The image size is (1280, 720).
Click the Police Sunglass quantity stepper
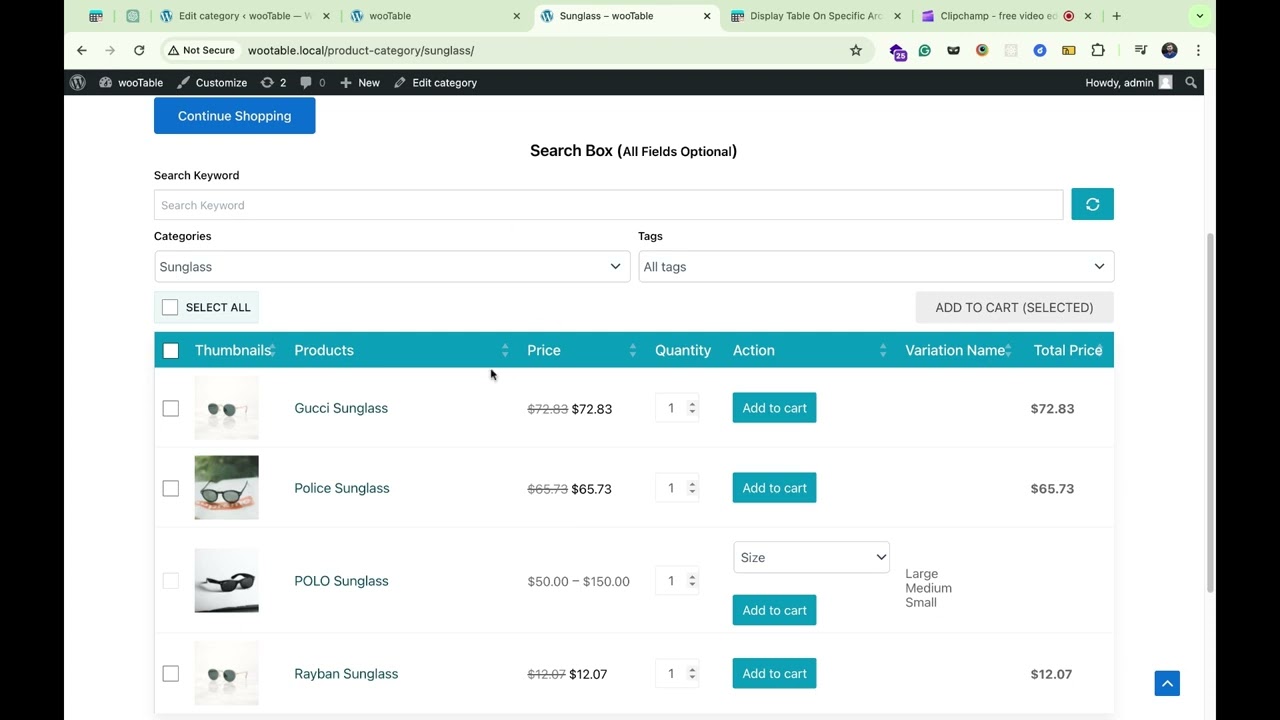(692, 488)
